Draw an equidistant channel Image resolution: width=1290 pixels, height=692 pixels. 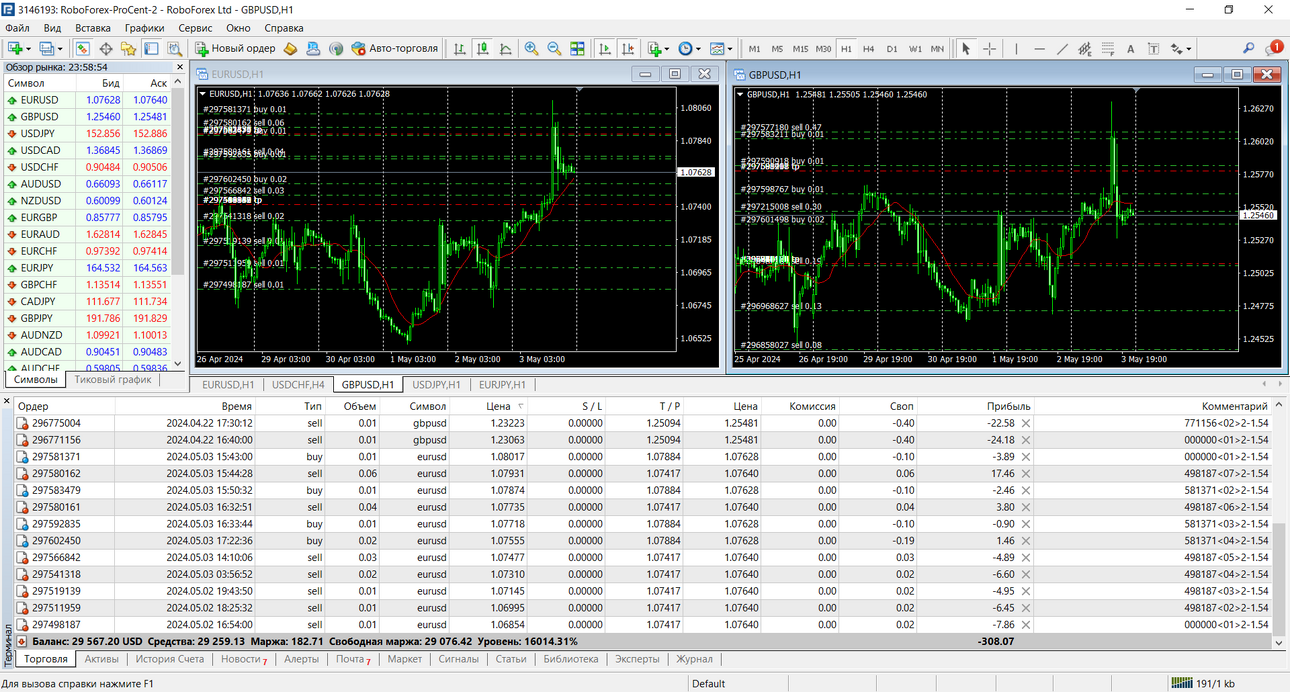(1085, 48)
